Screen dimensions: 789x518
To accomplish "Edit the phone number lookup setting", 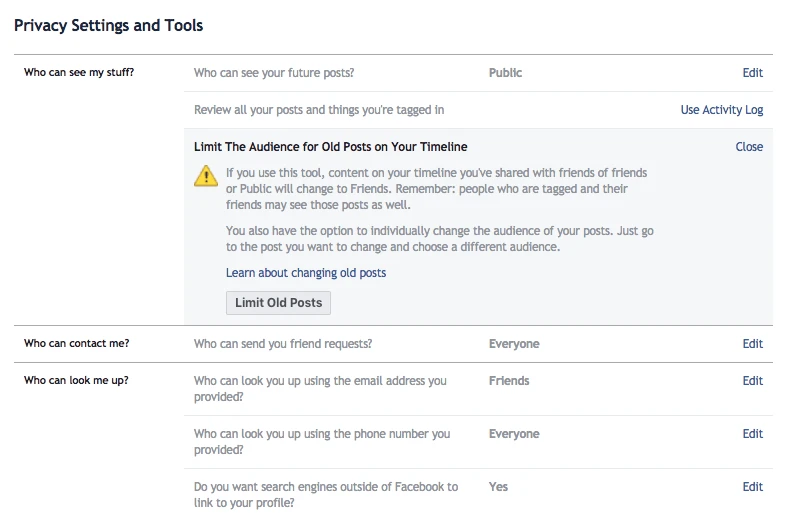I will 752,434.
